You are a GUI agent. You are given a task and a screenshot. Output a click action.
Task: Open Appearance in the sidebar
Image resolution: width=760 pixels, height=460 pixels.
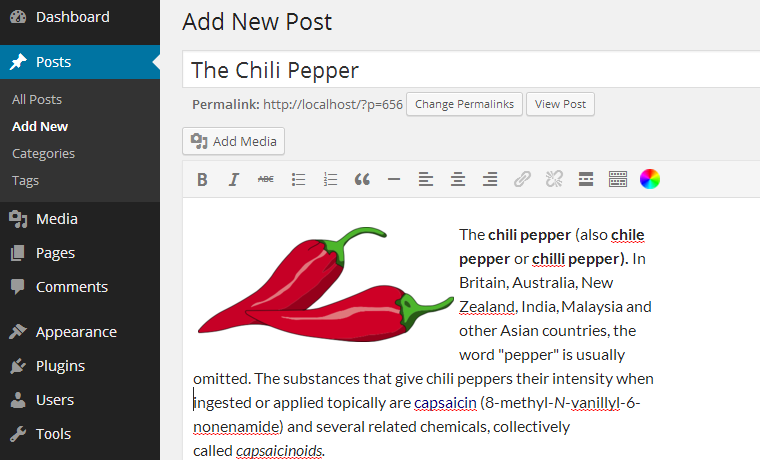pyautogui.click(x=80, y=332)
